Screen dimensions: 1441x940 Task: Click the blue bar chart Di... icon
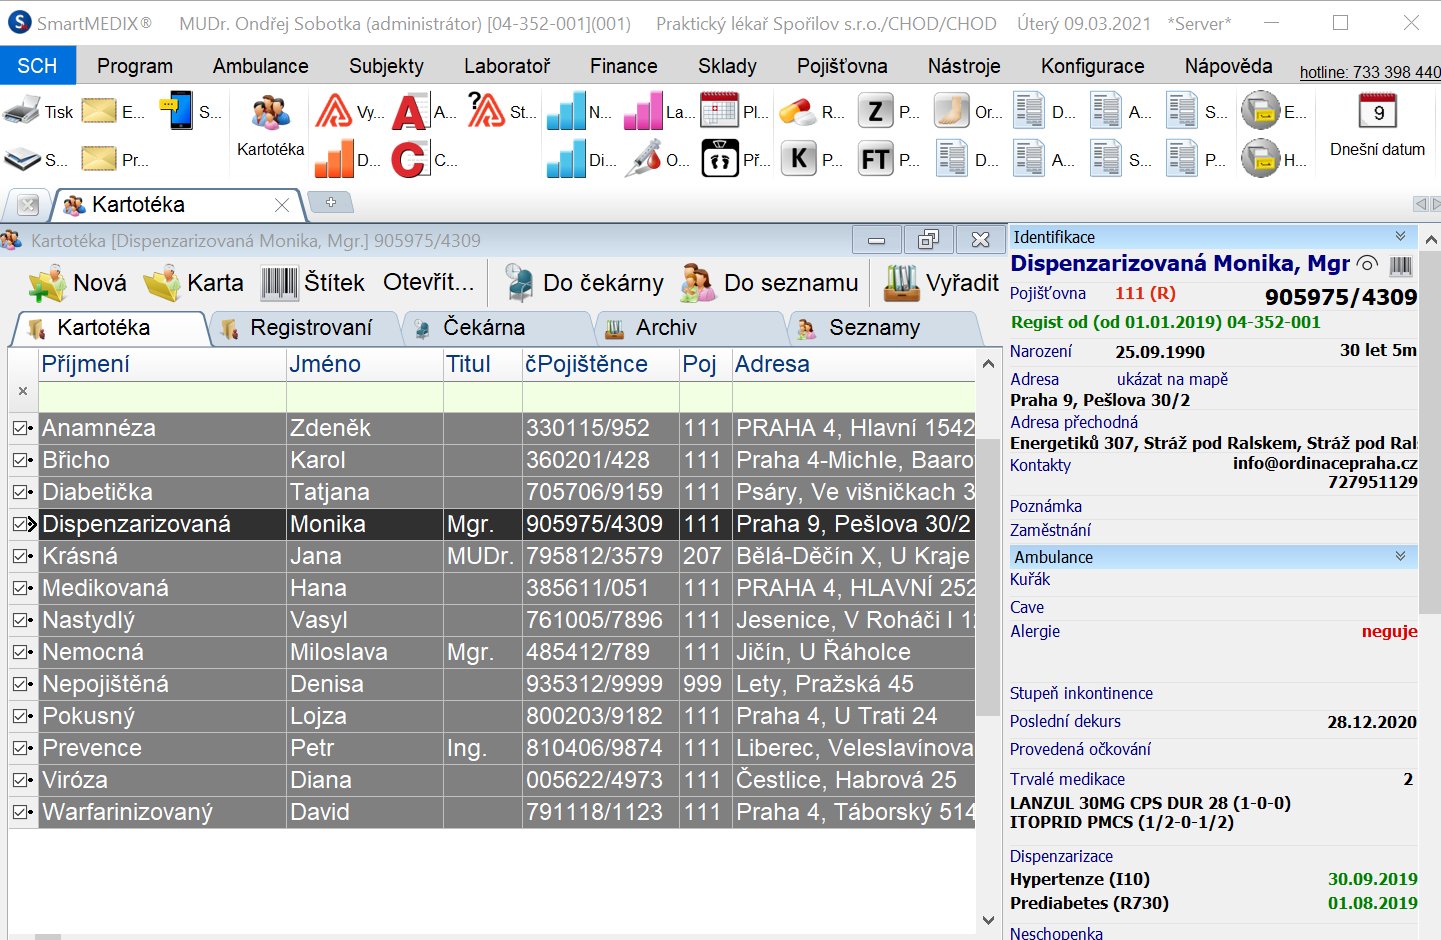pos(566,159)
